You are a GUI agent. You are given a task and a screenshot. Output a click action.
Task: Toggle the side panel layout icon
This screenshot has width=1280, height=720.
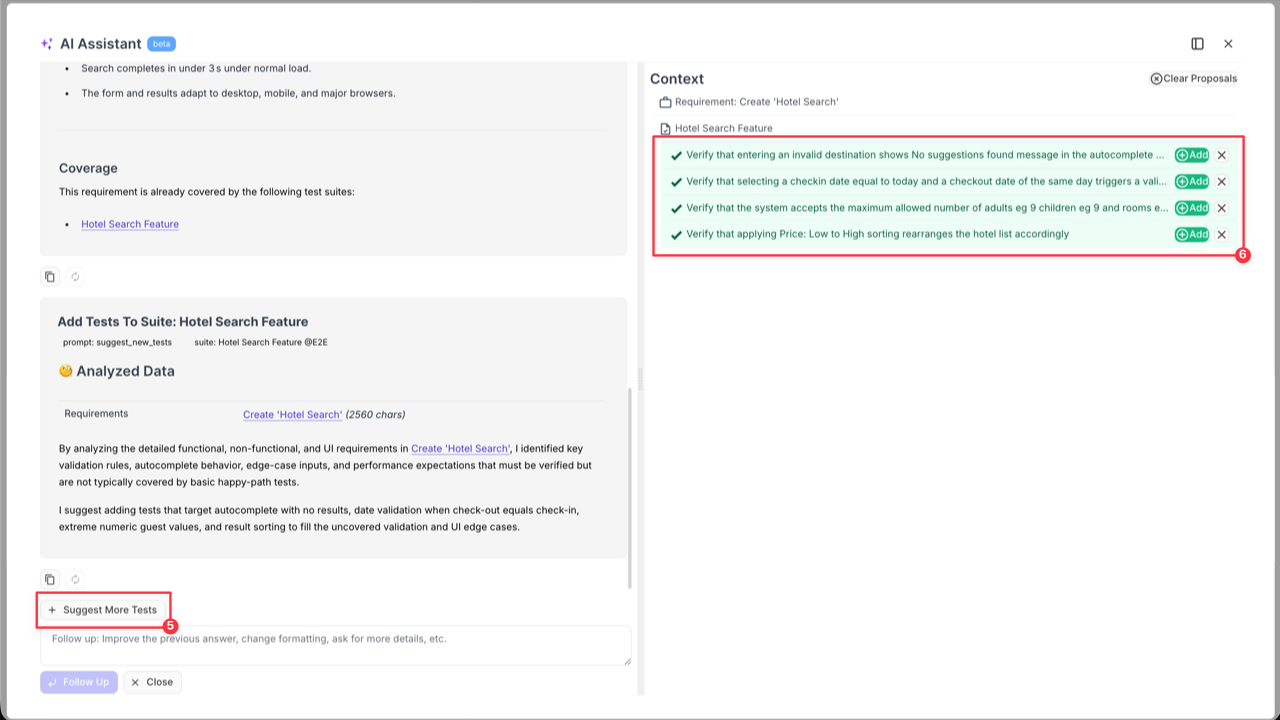1196,43
